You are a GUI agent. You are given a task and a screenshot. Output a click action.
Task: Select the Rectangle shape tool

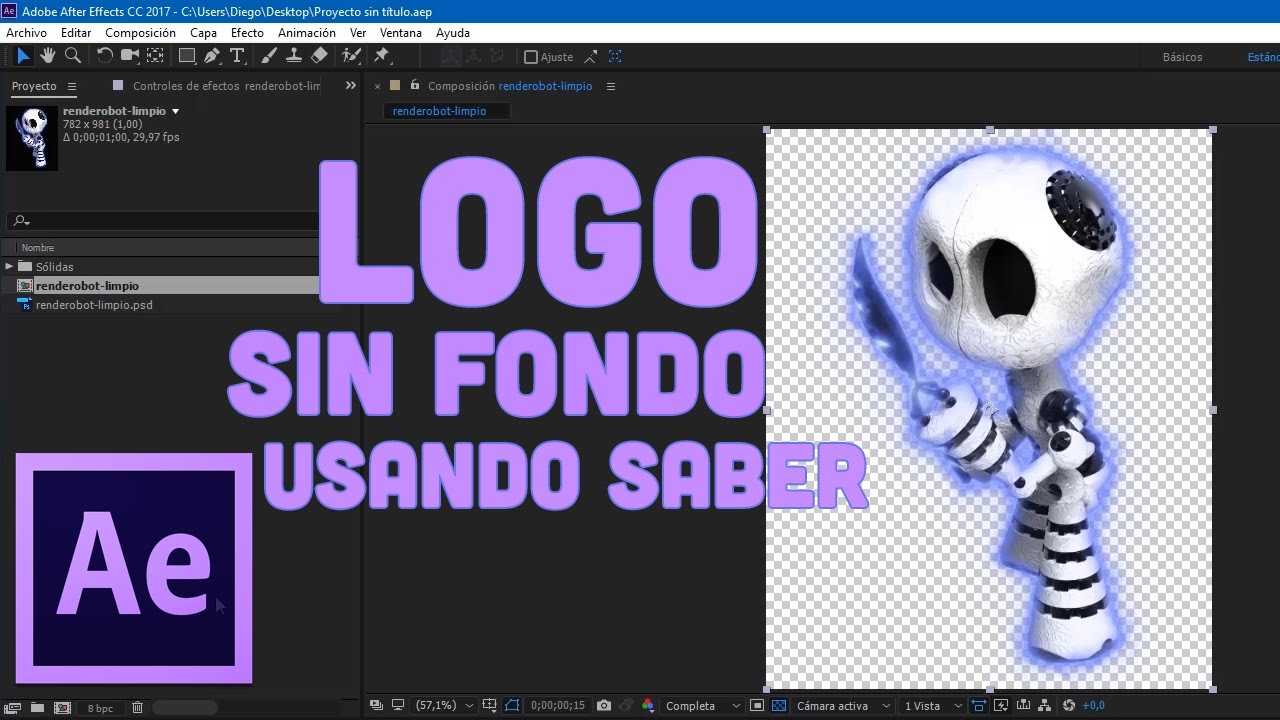[187, 56]
